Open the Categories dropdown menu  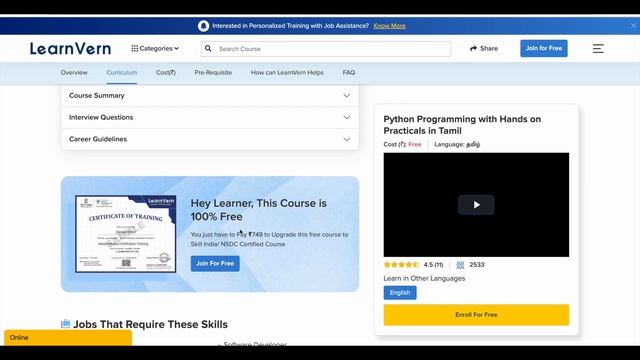155,48
